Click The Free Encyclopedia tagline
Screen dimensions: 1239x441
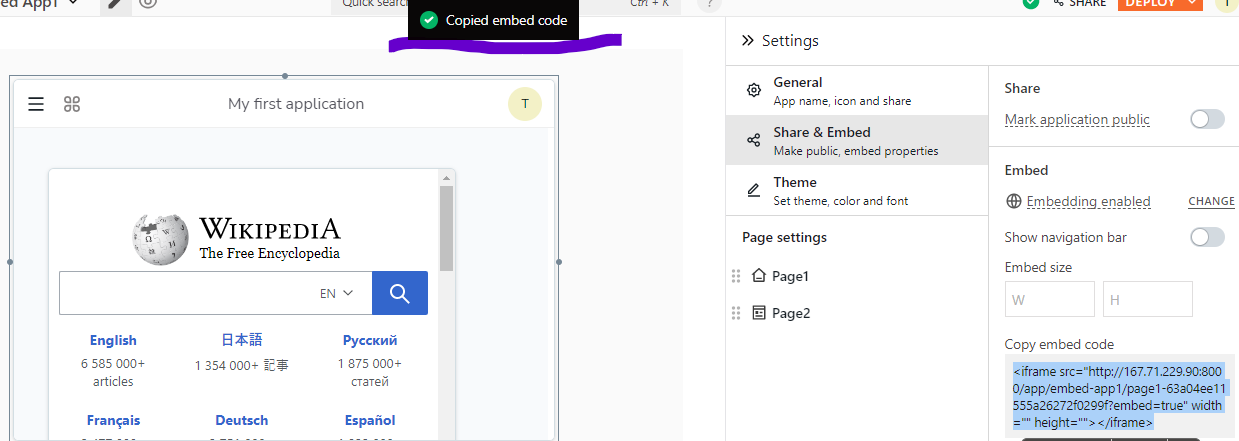pyautogui.click(x=269, y=253)
